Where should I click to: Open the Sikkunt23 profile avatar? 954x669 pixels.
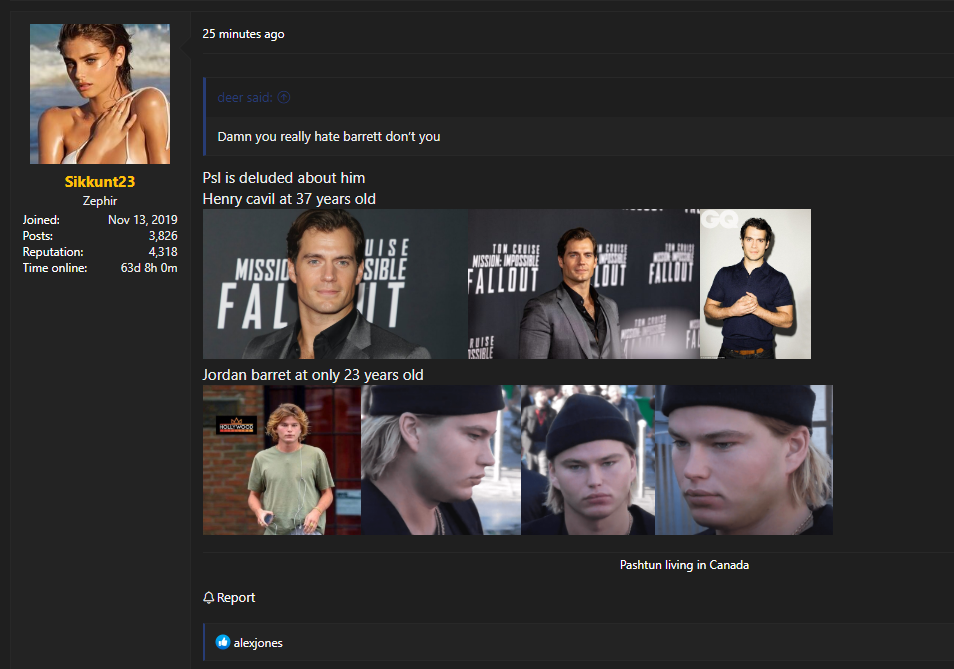pos(100,94)
